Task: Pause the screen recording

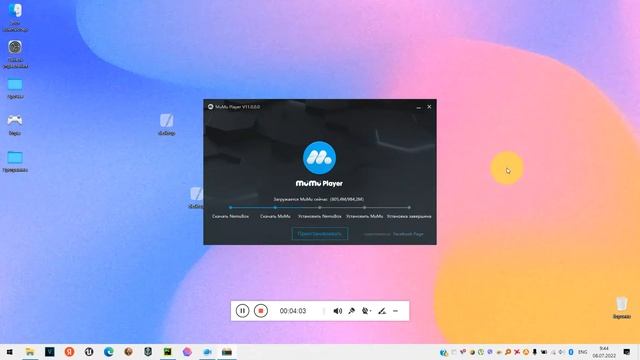Action: [x=242, y=311]
